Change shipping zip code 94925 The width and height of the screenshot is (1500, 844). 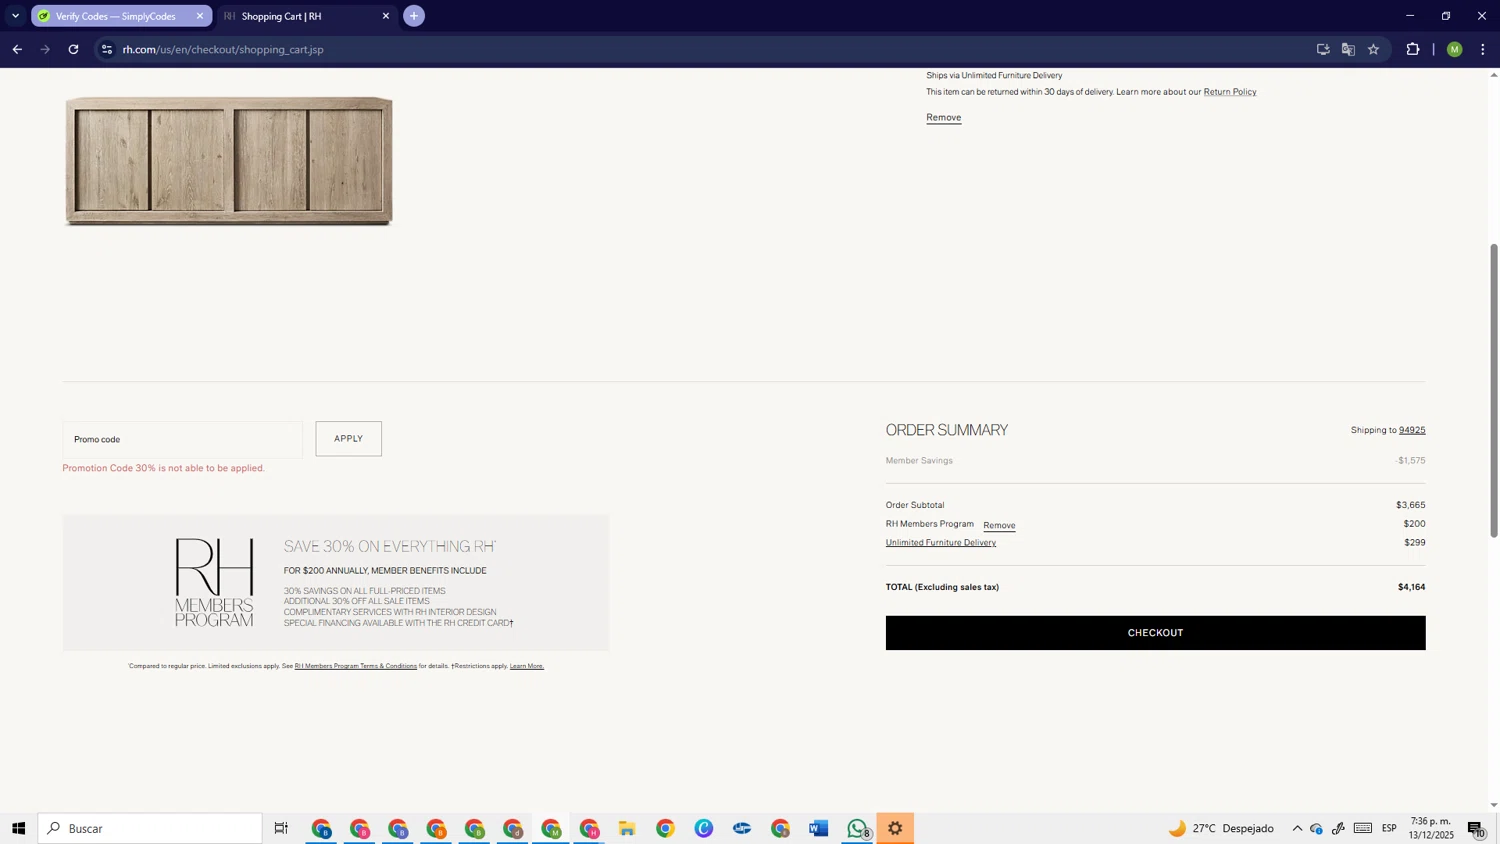(x=1412, y=430)
